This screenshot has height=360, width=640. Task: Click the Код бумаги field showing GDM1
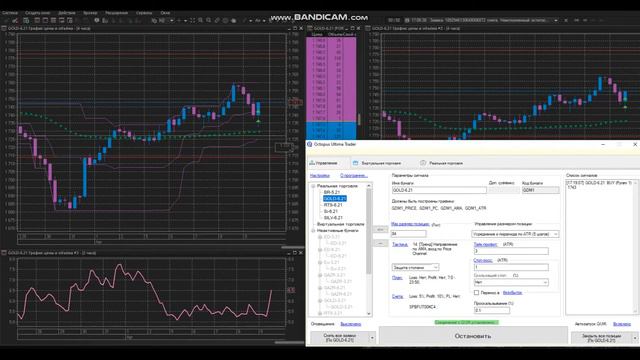540,190
